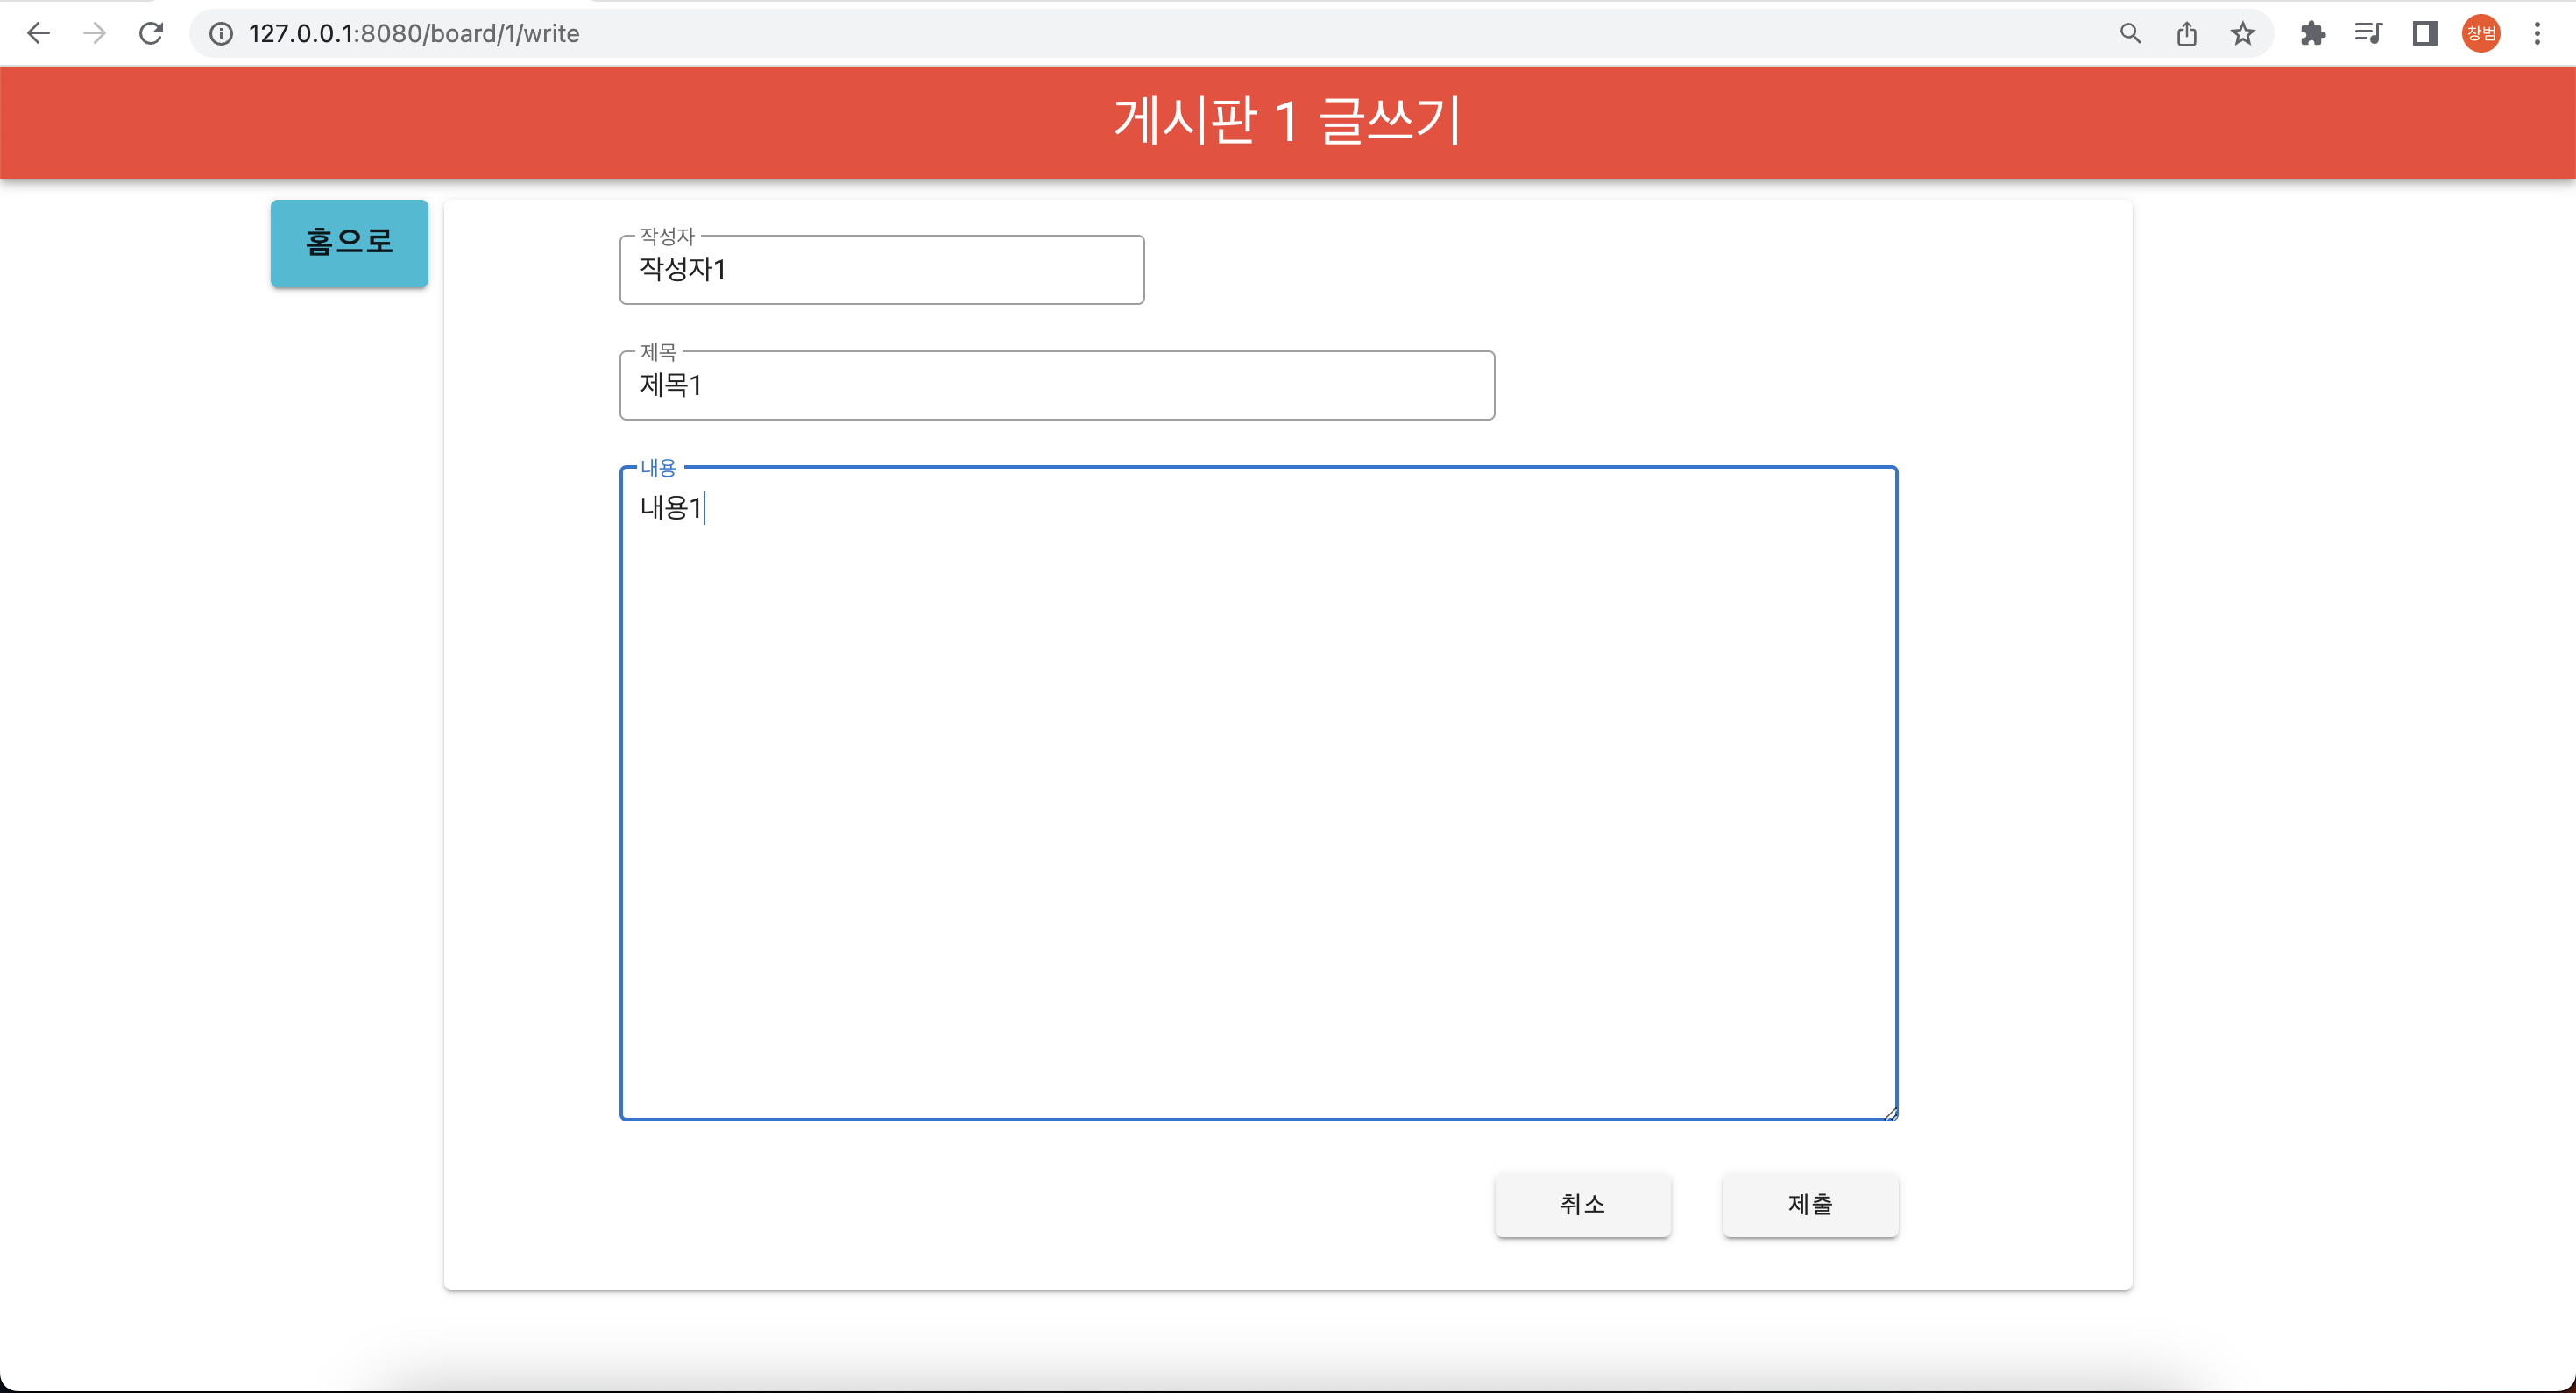Click the zoom magnifier icon in address bar
Image resolution: width=2576 pixels, height=1393 pixels.
tap(2130, 34)
